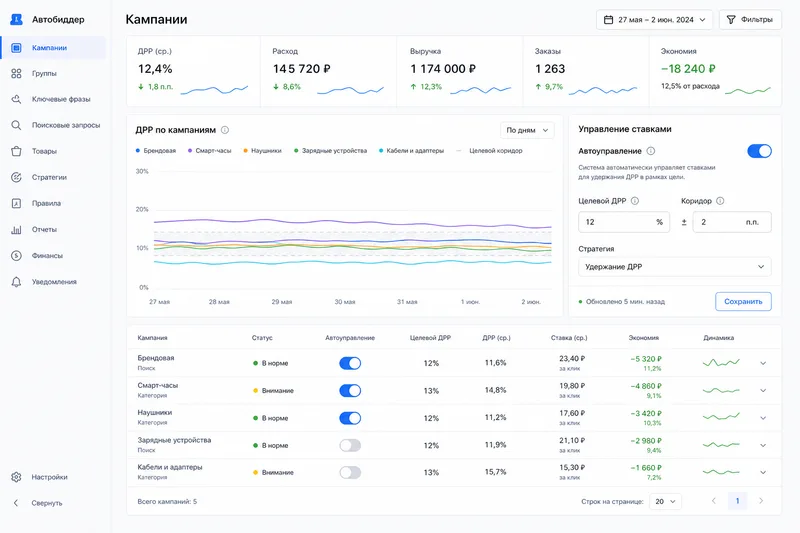Click the Ключевые фразы icon
The height and width of the screenshot is (533, 800).
pyautogui.click(x=16, y=99)
